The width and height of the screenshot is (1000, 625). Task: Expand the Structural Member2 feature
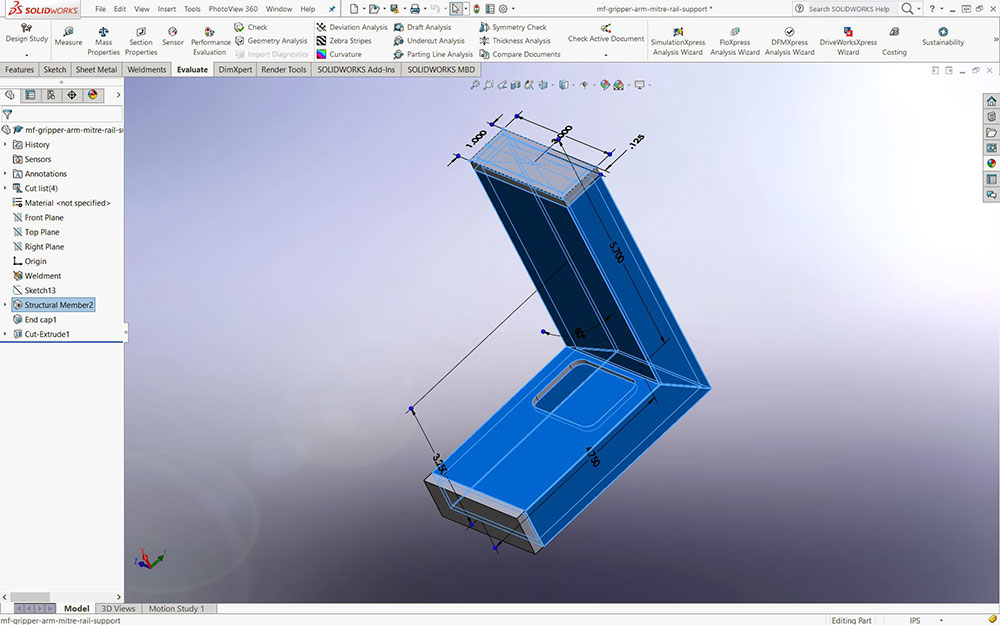[5, 305]
